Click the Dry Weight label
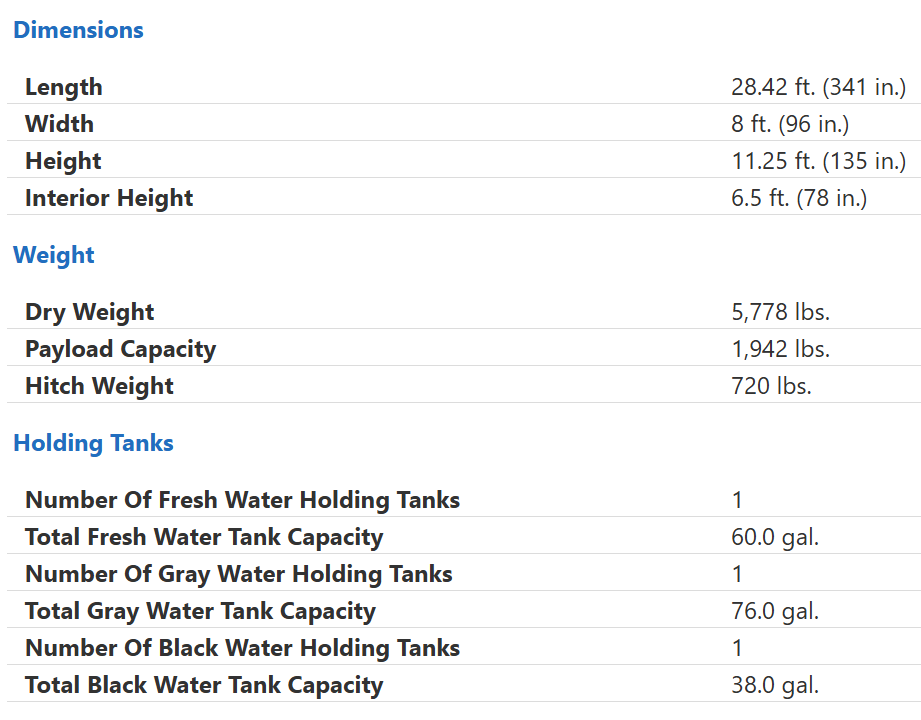The width and height of the screenshot is (921, 720). click(90, 312)
